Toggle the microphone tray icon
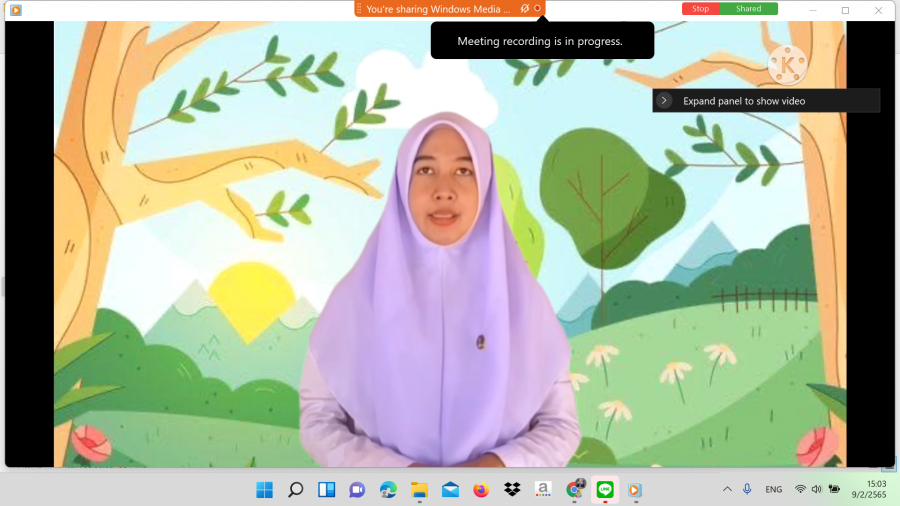This screenshot has width=900, height=506. (x=747, y=489)
